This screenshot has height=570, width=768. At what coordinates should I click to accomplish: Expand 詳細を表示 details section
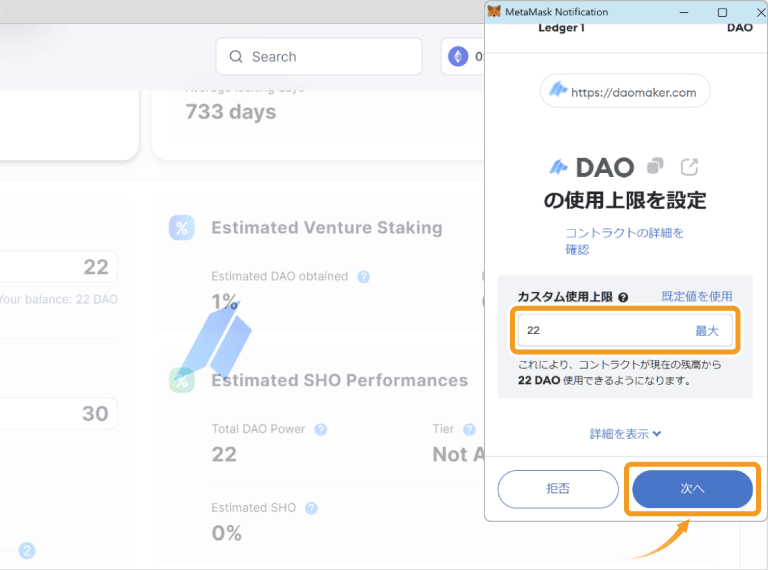point(625,434)
